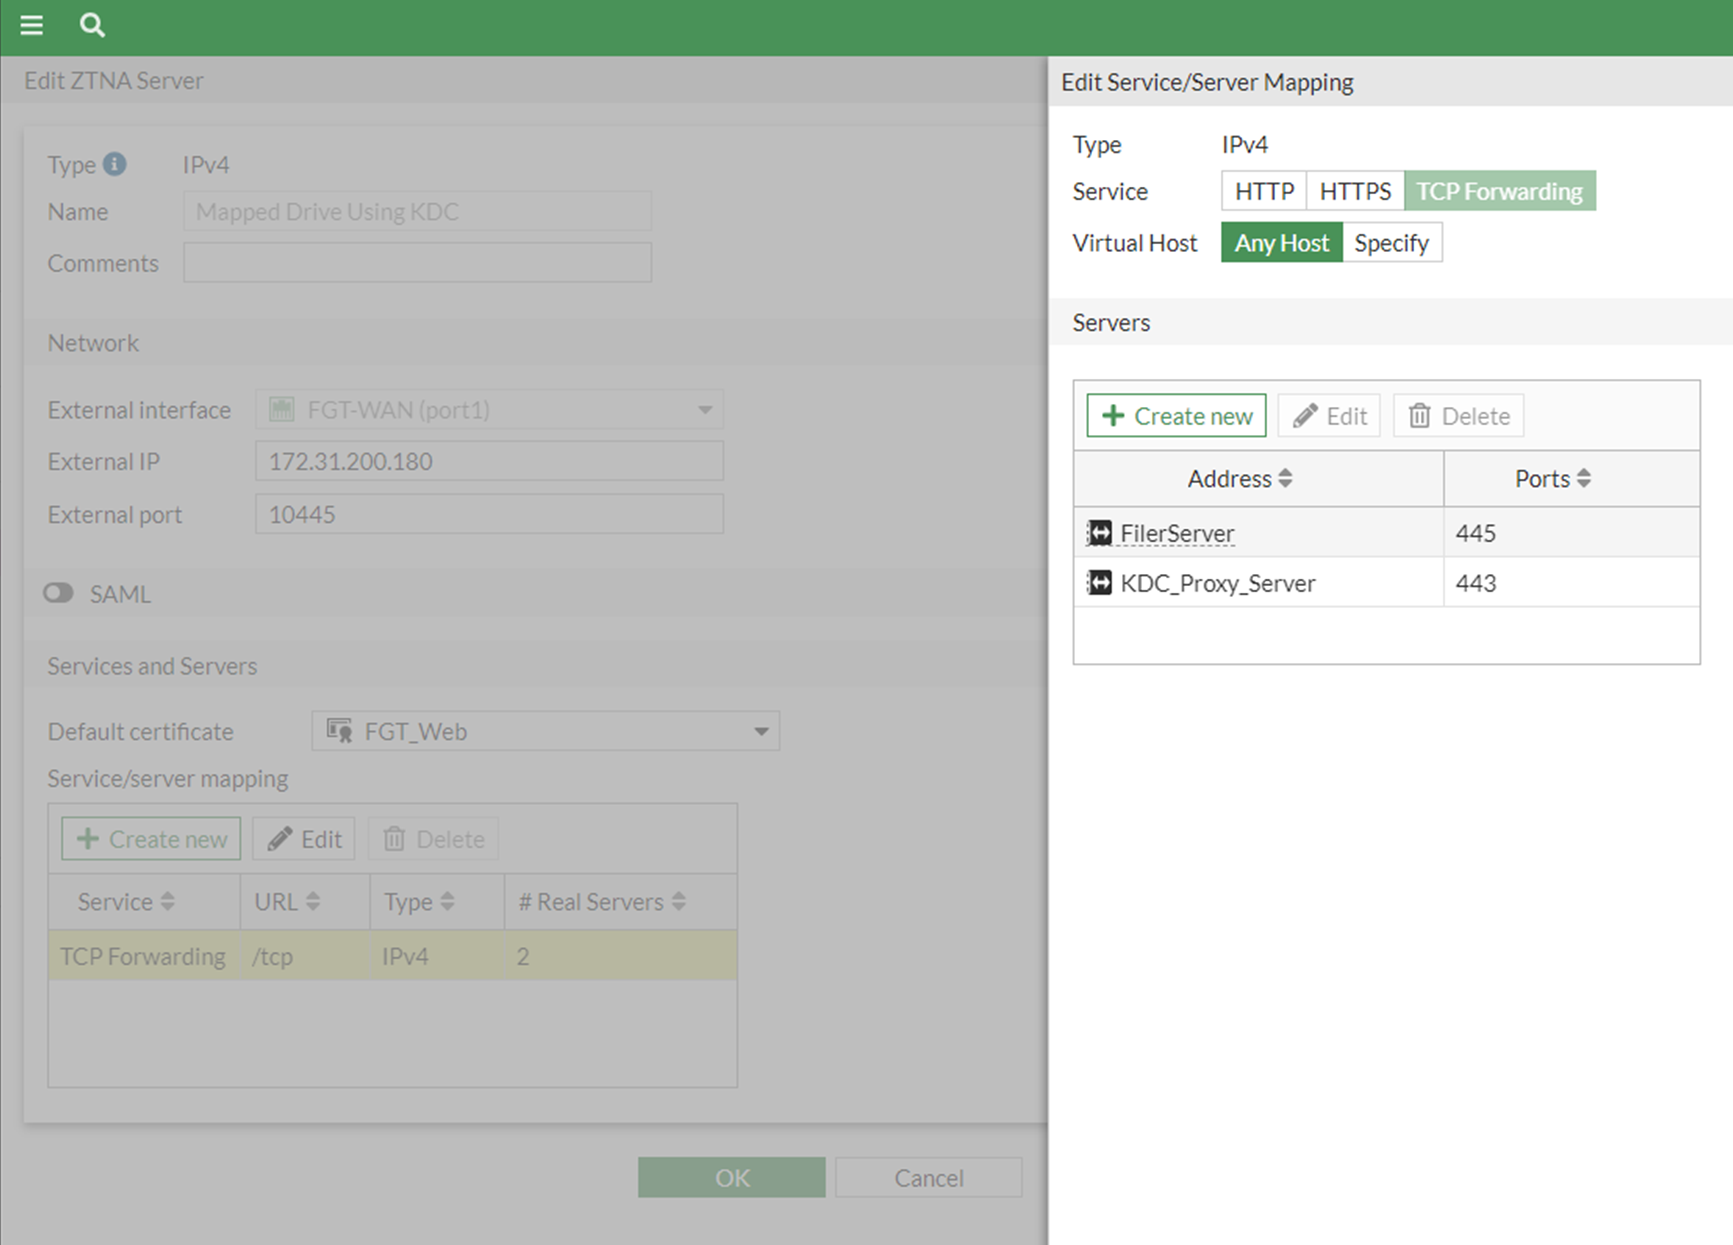This screenshot has height=1245, width=1733.
Task: Click Create new in the Servers panel
Action: pyautogui.click(x=1175, y=415)
